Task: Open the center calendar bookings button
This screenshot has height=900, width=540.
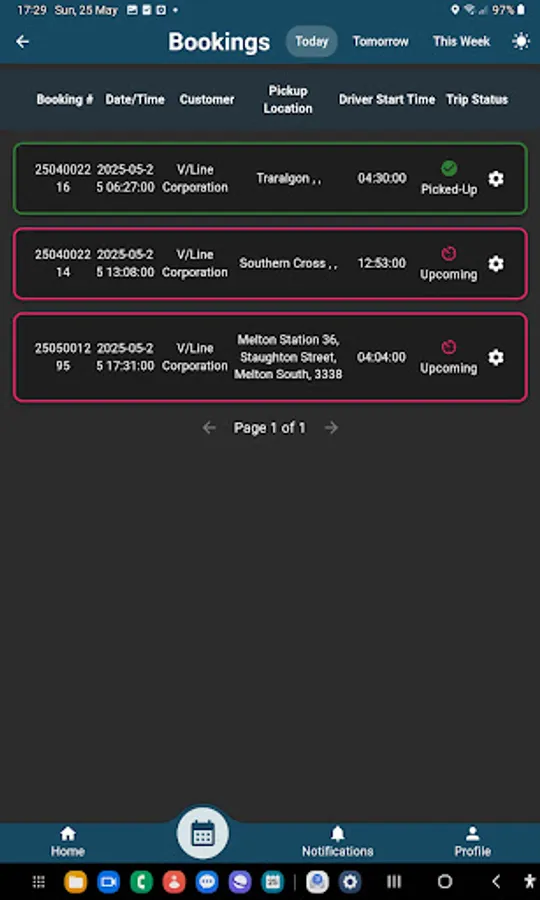Action: click(x=203, y=833)
